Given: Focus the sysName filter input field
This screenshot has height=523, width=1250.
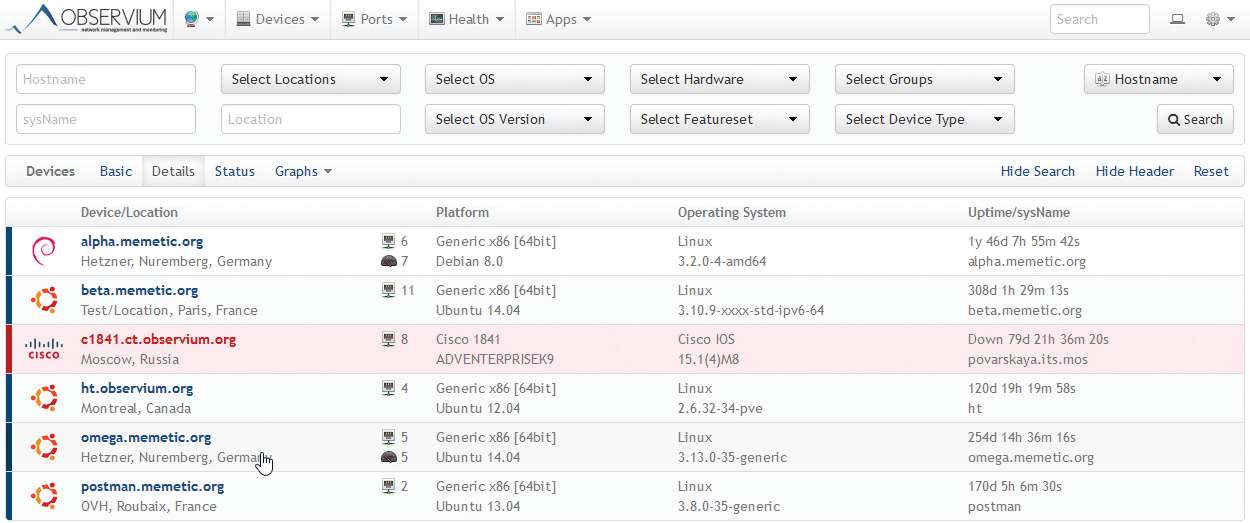Looking at the screenshot, I should (x=106, y=119).
